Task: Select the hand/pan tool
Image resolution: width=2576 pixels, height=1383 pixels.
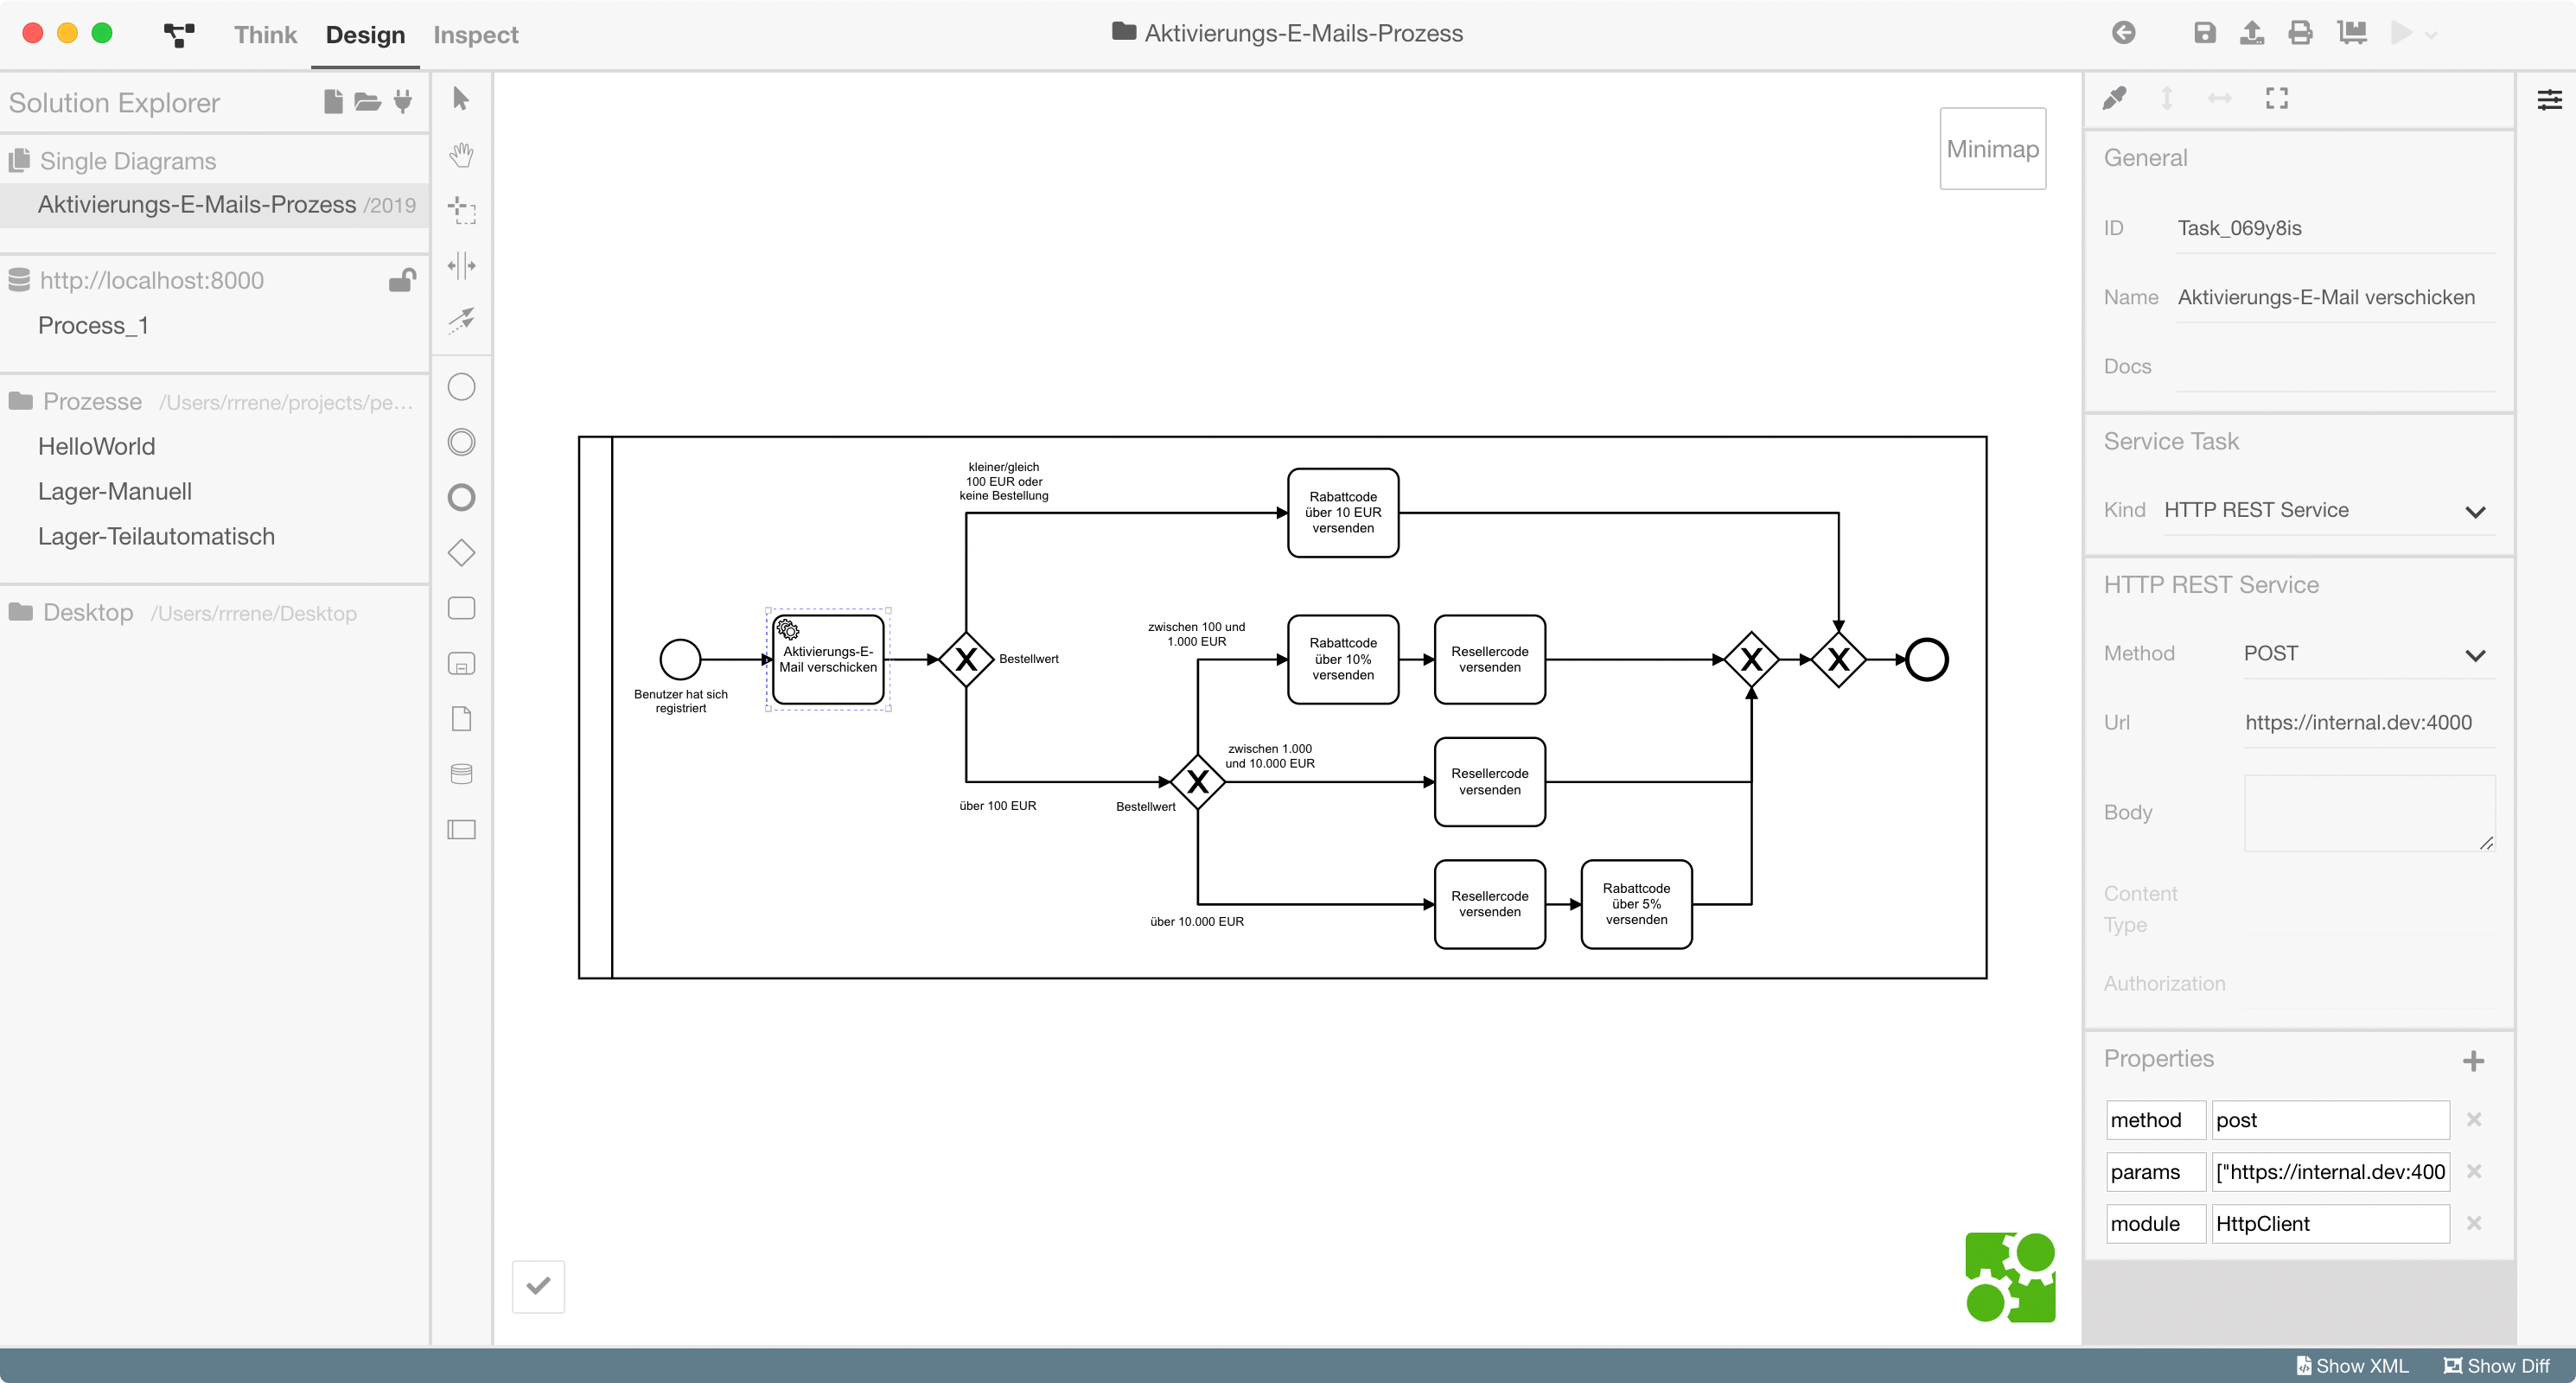Action: [x=463, y=153]
